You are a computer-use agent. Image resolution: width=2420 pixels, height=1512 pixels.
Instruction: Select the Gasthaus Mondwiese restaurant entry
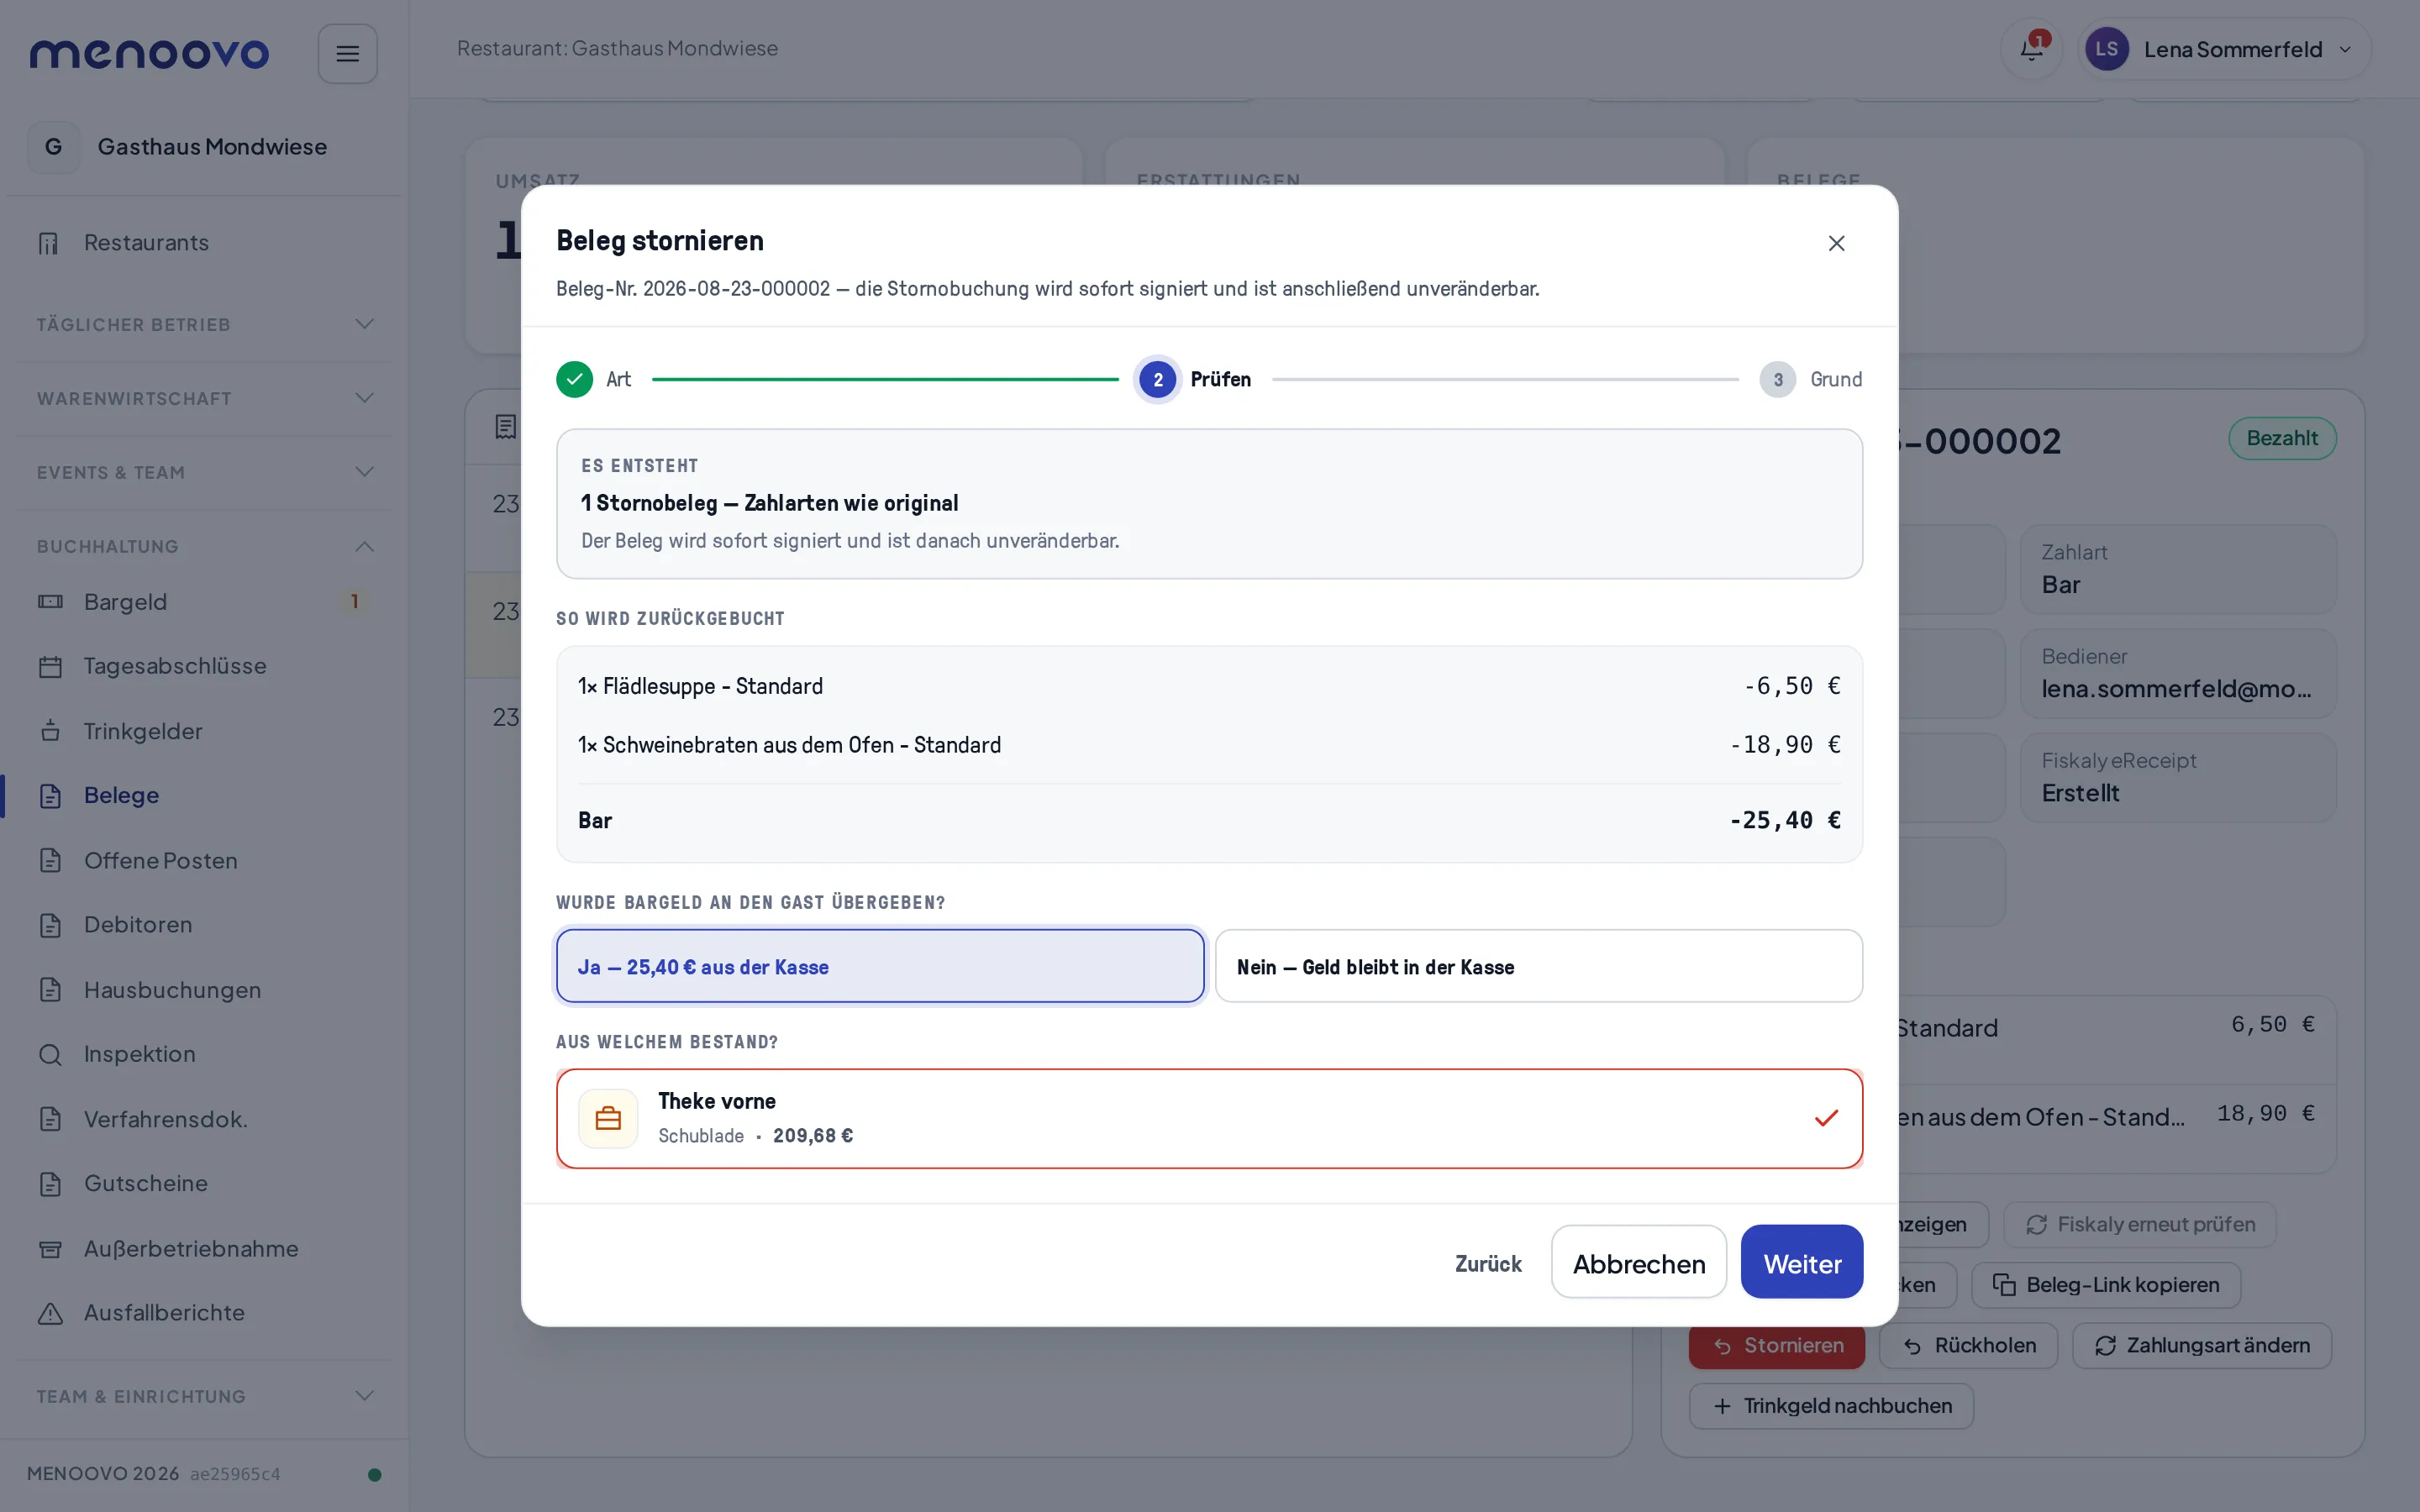click(203, 147)
